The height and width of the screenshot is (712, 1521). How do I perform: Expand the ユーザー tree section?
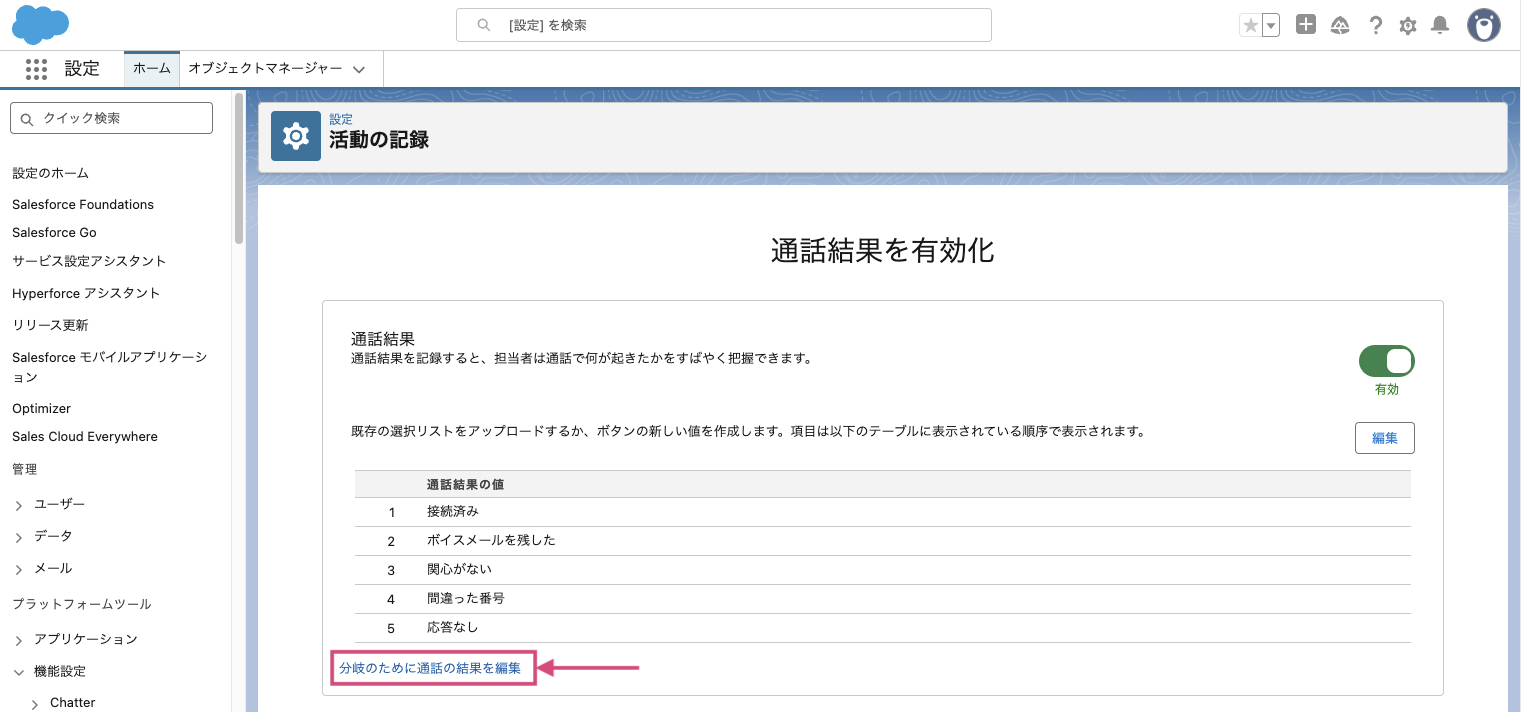pyautogui.click(x=19, y=505)
